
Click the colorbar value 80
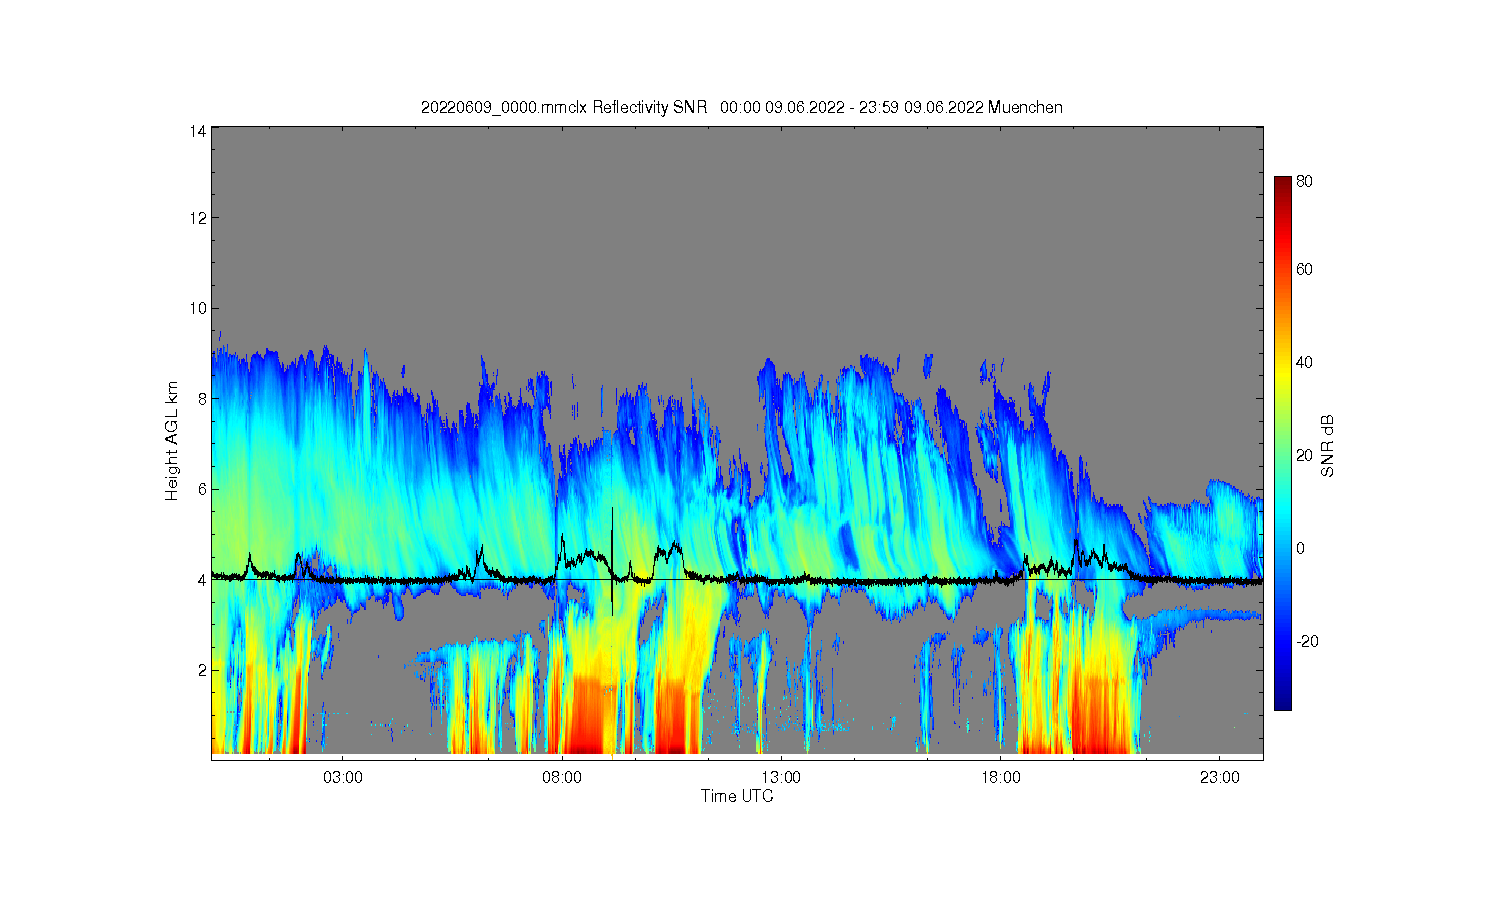[x=1305, y=182]
